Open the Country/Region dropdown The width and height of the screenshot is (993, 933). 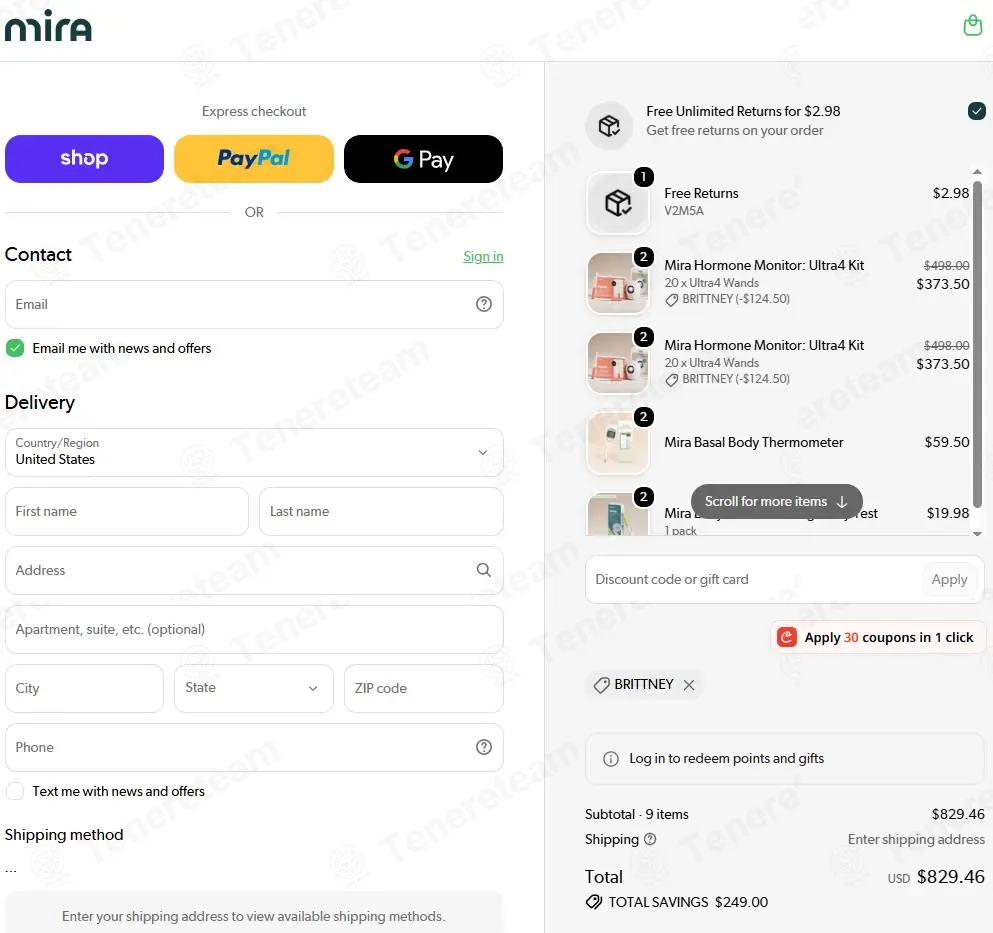click(x=254, y=452)
